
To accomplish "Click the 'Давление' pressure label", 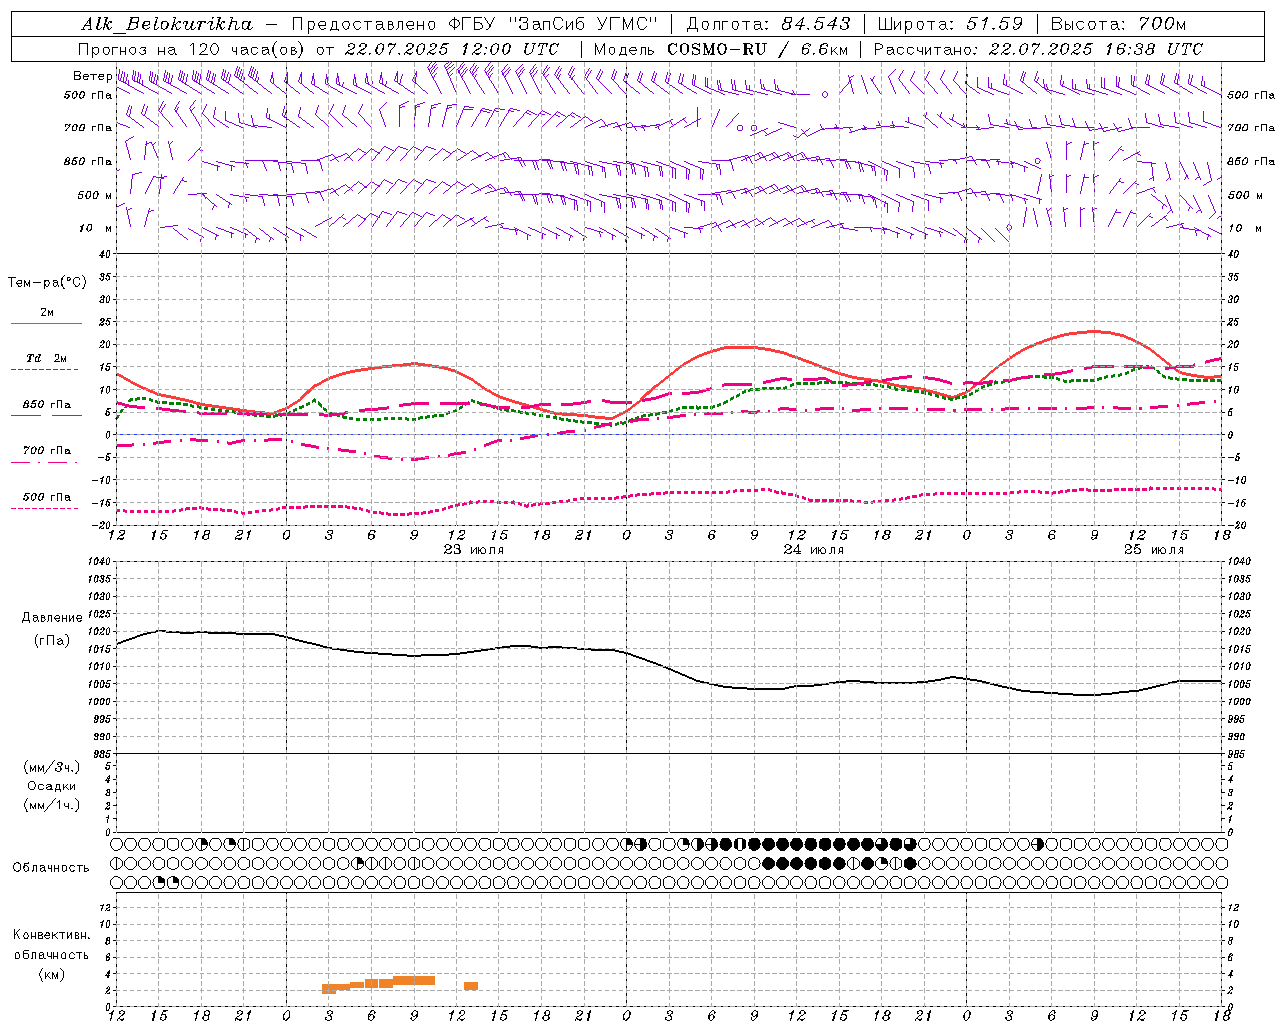I will coord(52,618).
